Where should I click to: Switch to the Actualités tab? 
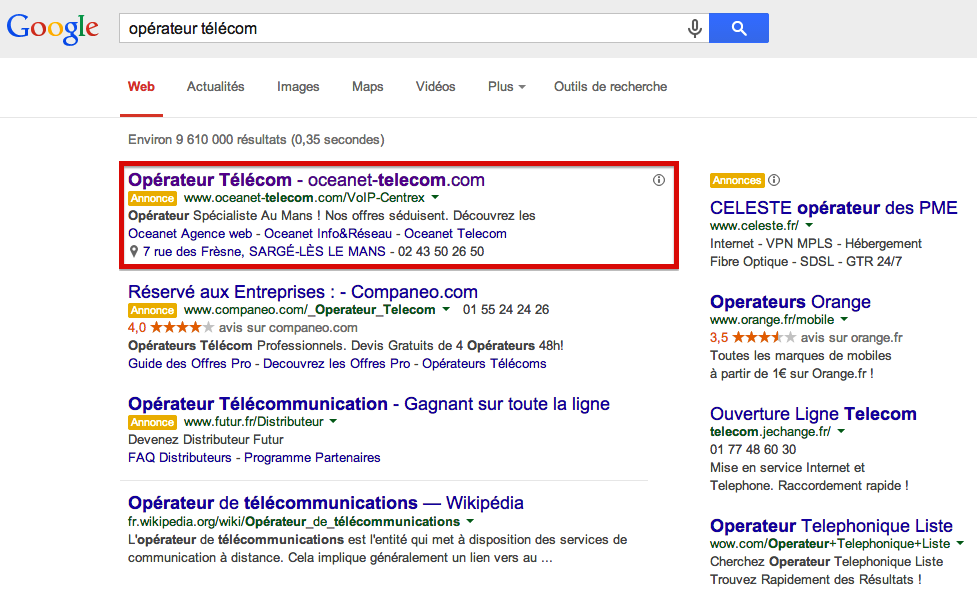pos(216,87)
